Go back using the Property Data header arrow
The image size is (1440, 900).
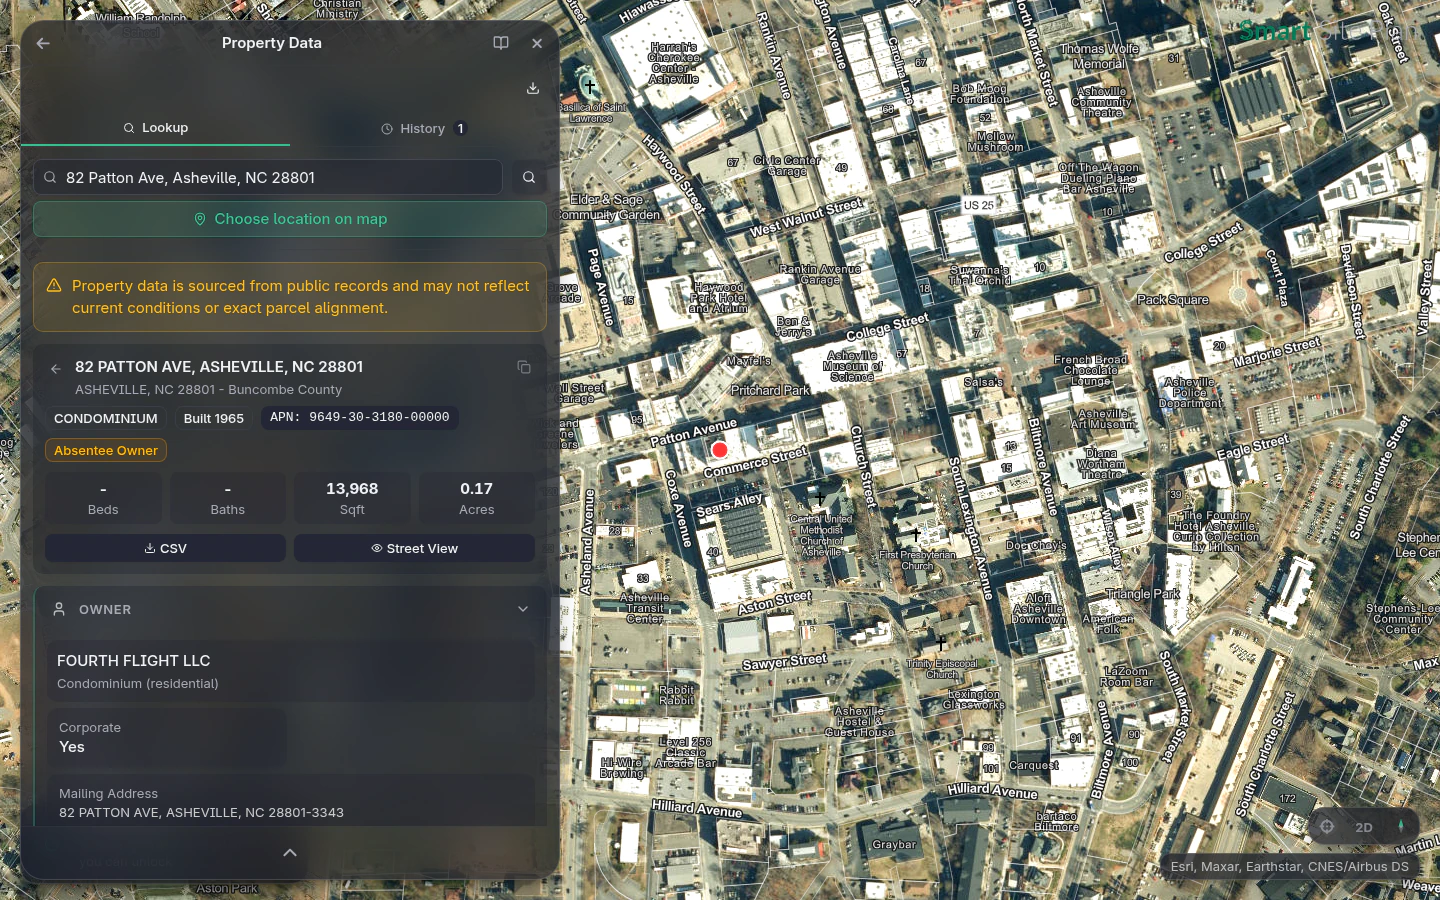[43, 43]
